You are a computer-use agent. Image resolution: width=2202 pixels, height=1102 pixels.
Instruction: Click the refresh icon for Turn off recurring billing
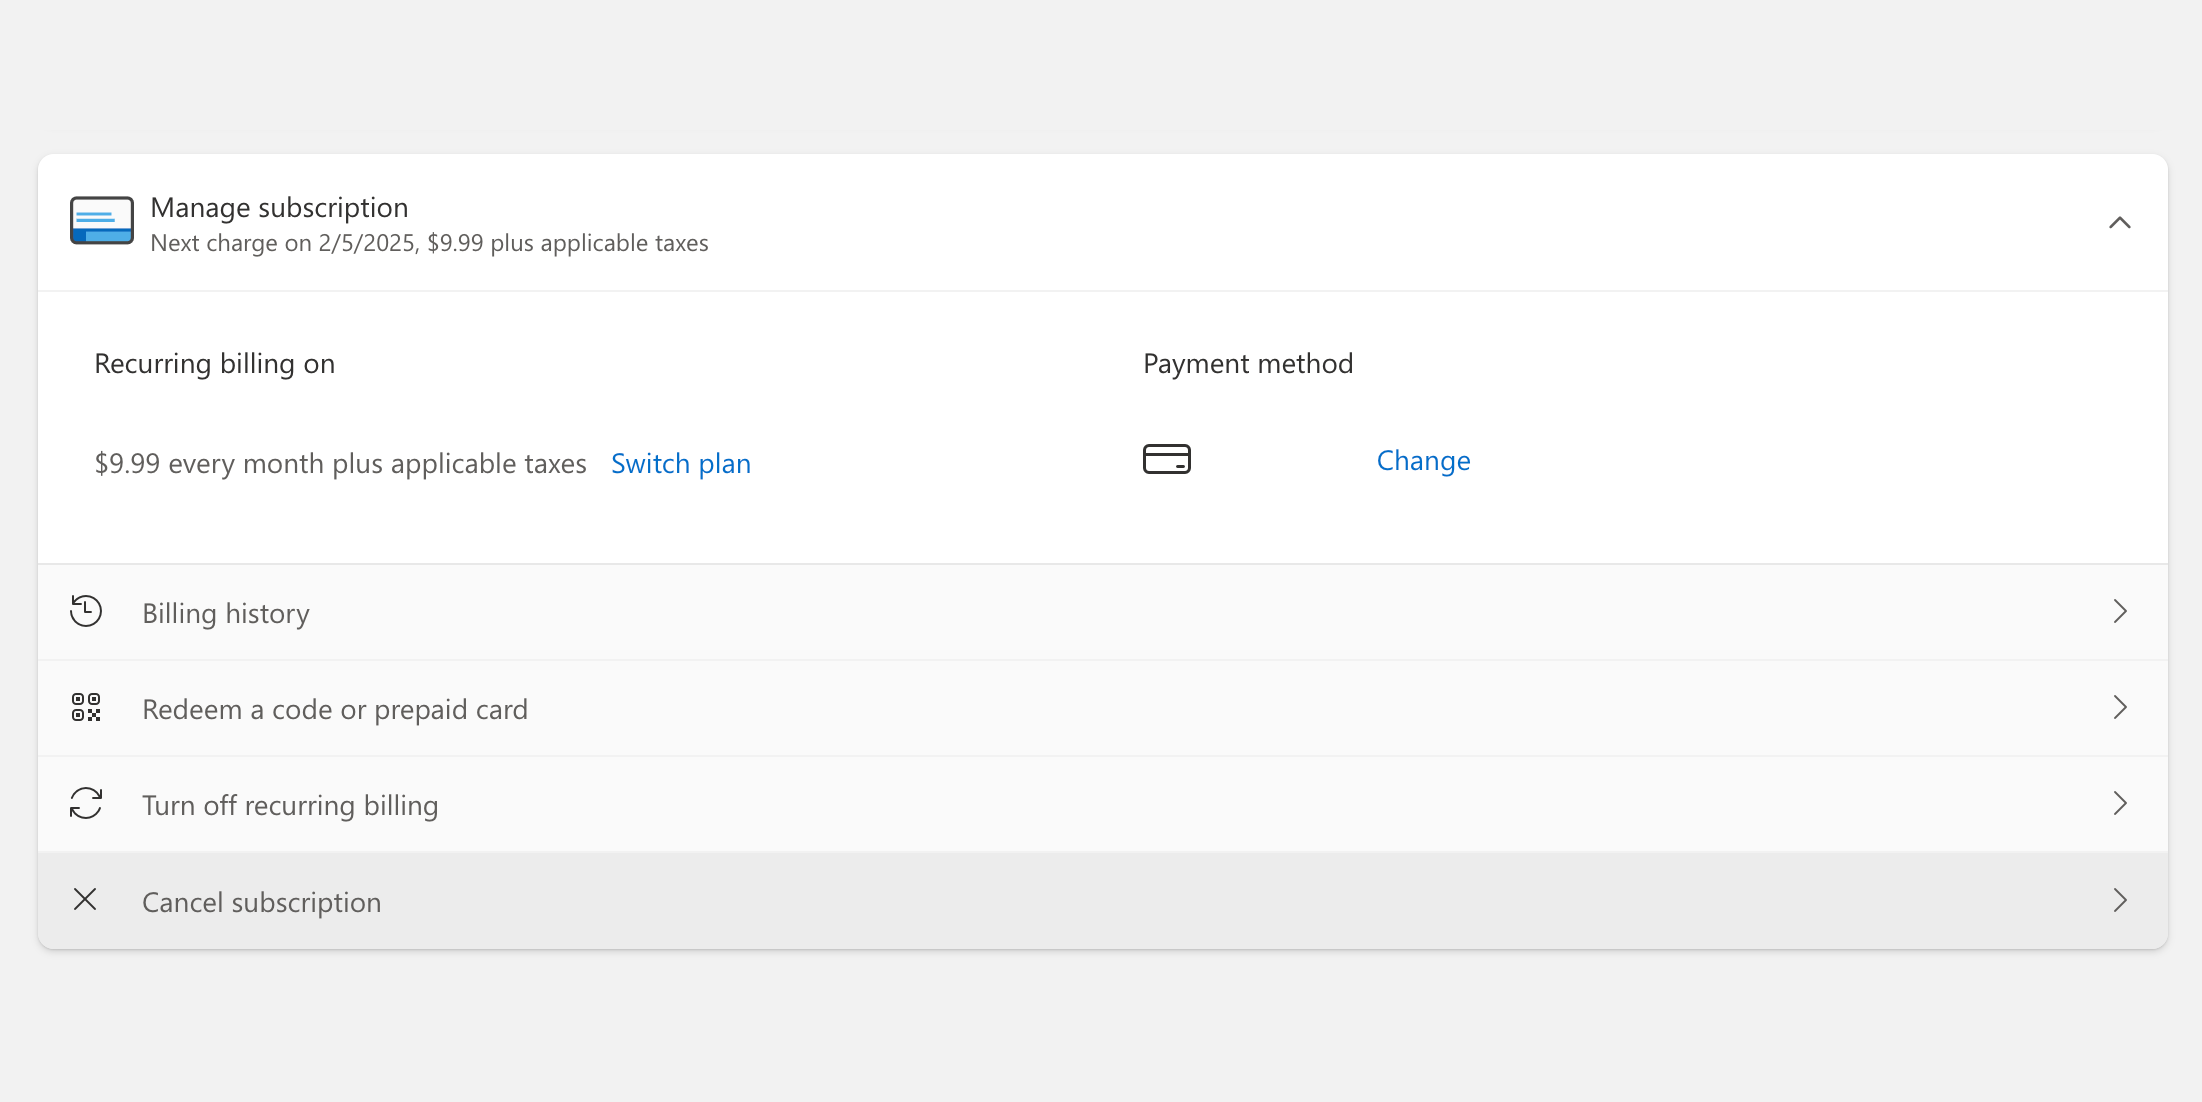87,803
